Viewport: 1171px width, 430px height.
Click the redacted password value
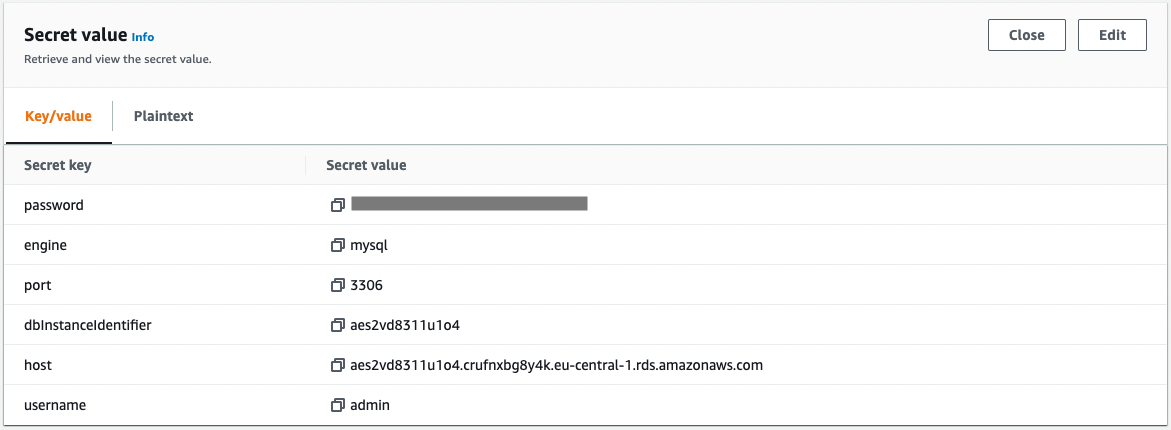click(469, 204)
